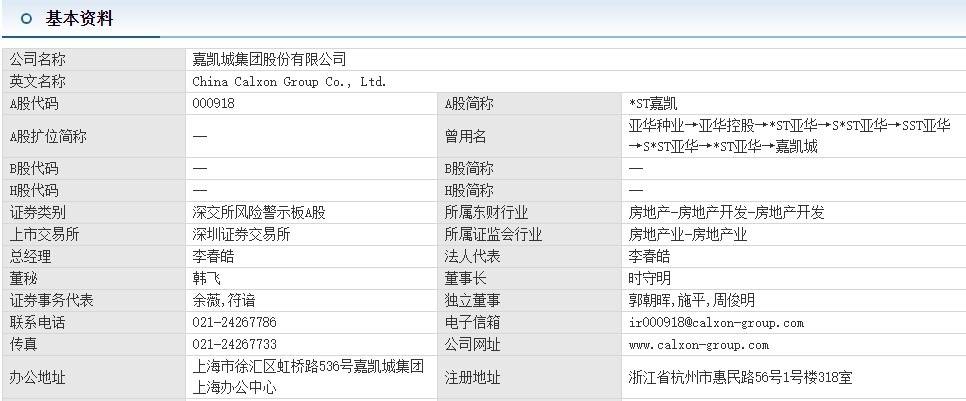Image resolution: width=966 pixels, height=401 pixels.
Task: Select fax number 021-24267733
Action: pyautogui.click(x=235, y=345)
